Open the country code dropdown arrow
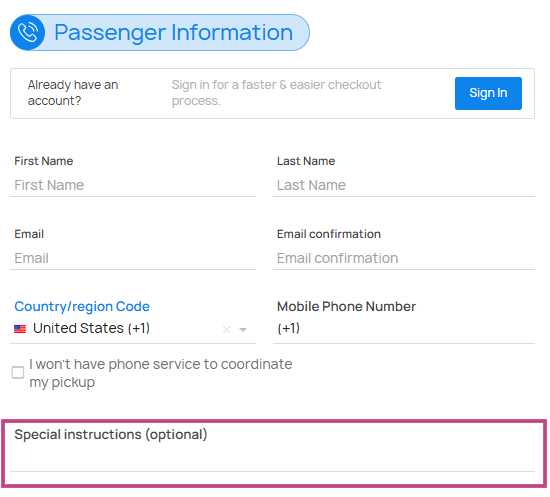The image size is (550, 497). pos(243,330)
